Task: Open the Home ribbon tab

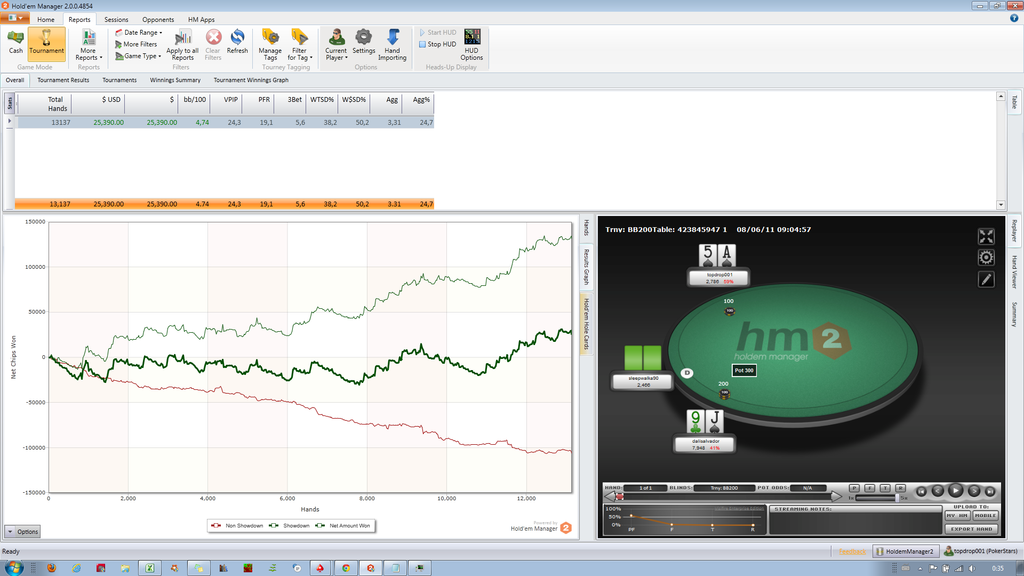Action: click(x=46, y=20)
